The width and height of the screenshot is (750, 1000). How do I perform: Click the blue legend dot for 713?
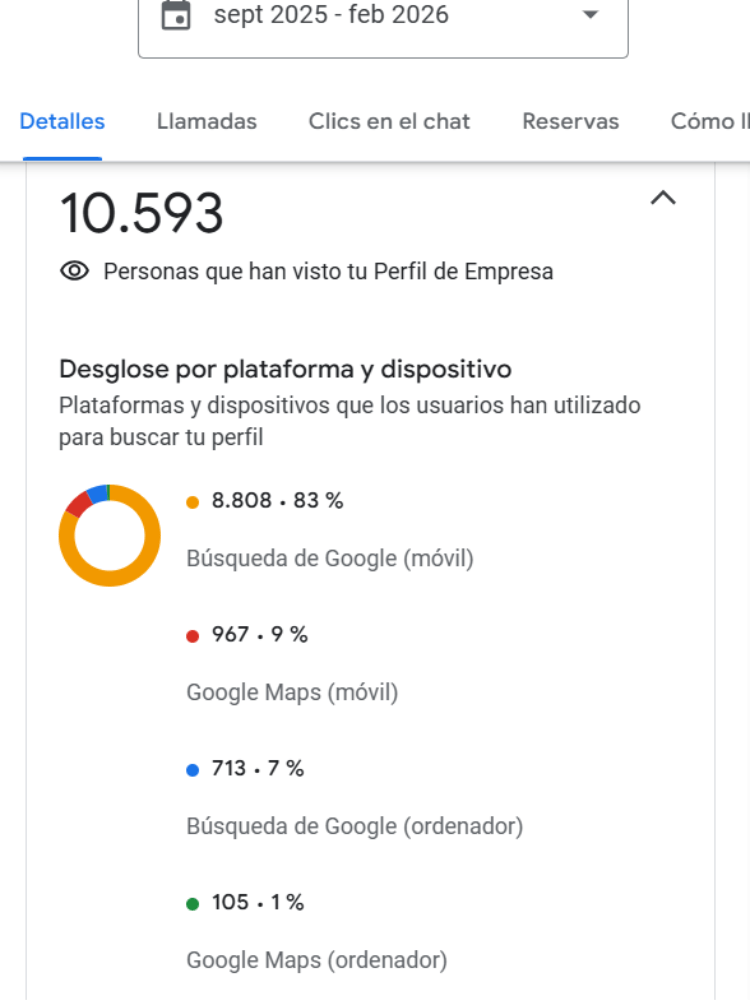click(x=193, y=770)
